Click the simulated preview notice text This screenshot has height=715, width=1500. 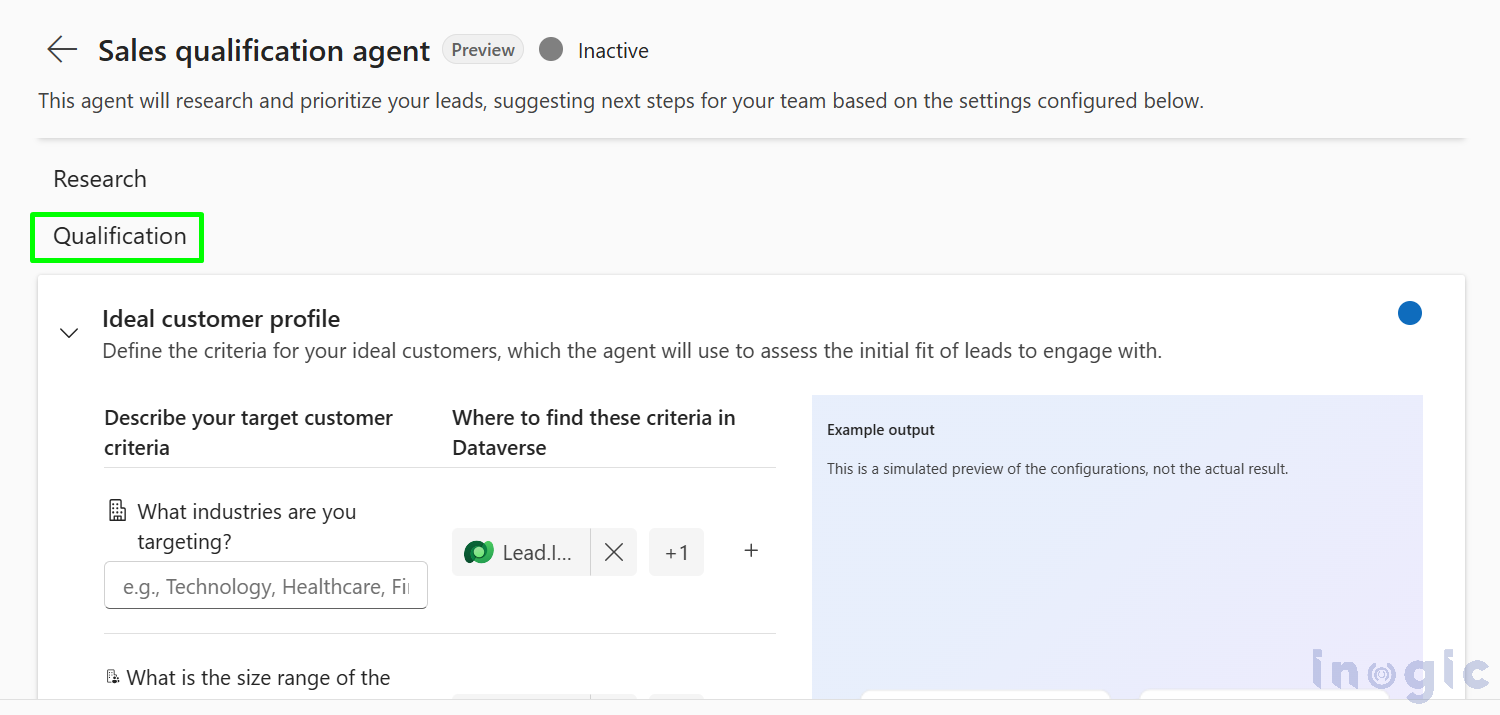[1057, 468]
